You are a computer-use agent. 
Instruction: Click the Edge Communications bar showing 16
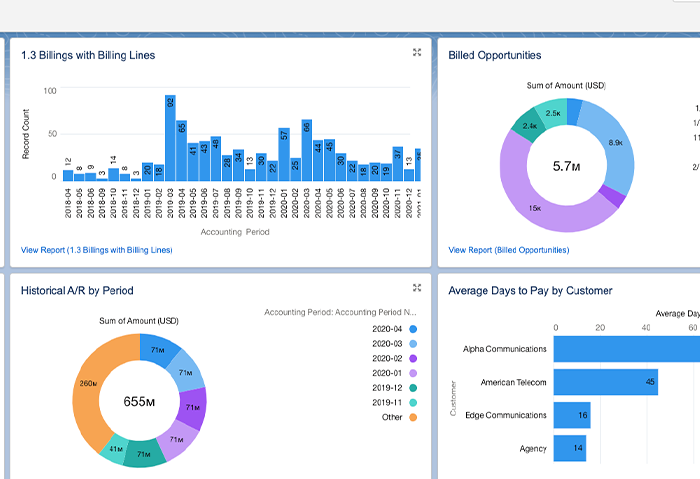[572, 415]
